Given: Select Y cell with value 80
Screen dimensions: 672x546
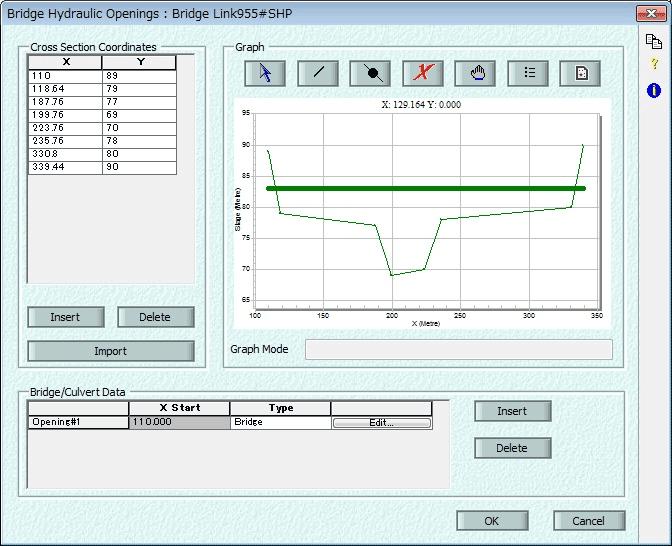Looking at the screenshot, I should tap(139, 154).
